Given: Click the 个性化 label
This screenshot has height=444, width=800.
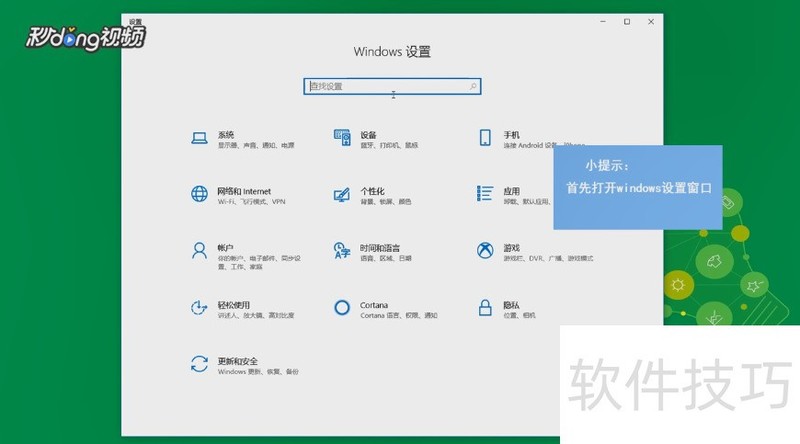Looking at the screenshot, I should [372, 191].
